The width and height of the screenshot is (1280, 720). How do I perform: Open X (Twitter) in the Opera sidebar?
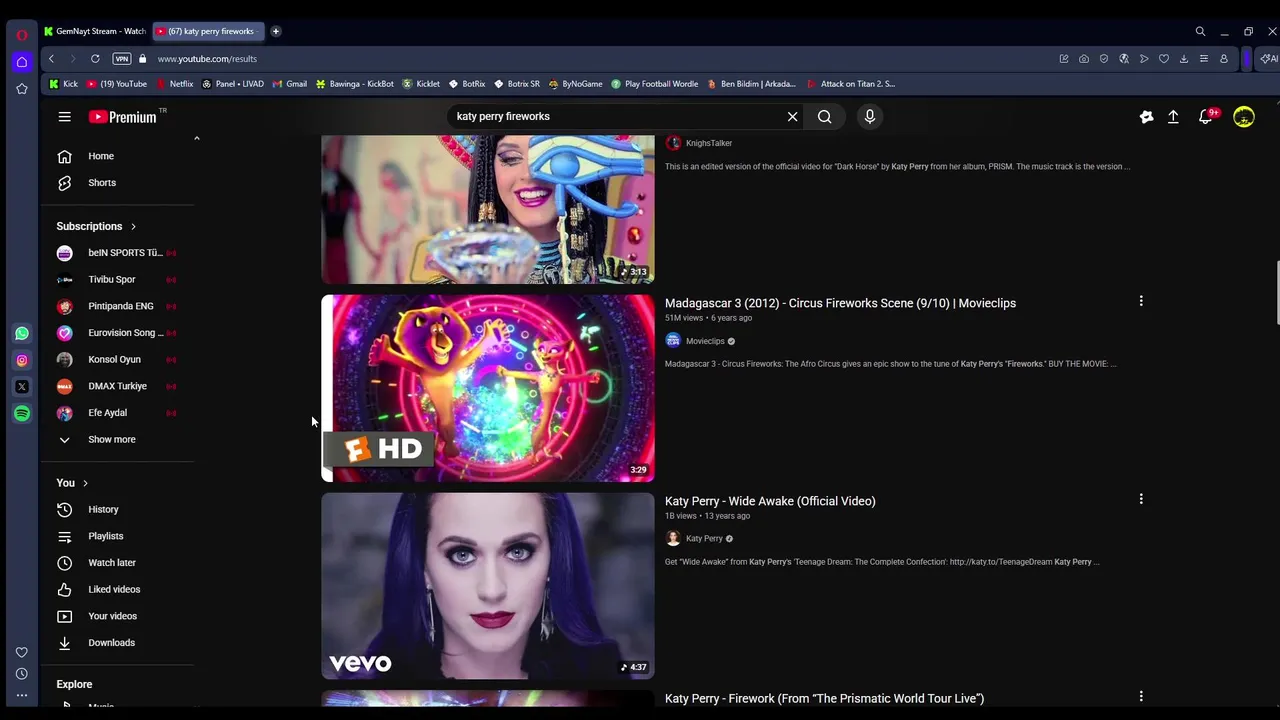click(22, 386)
